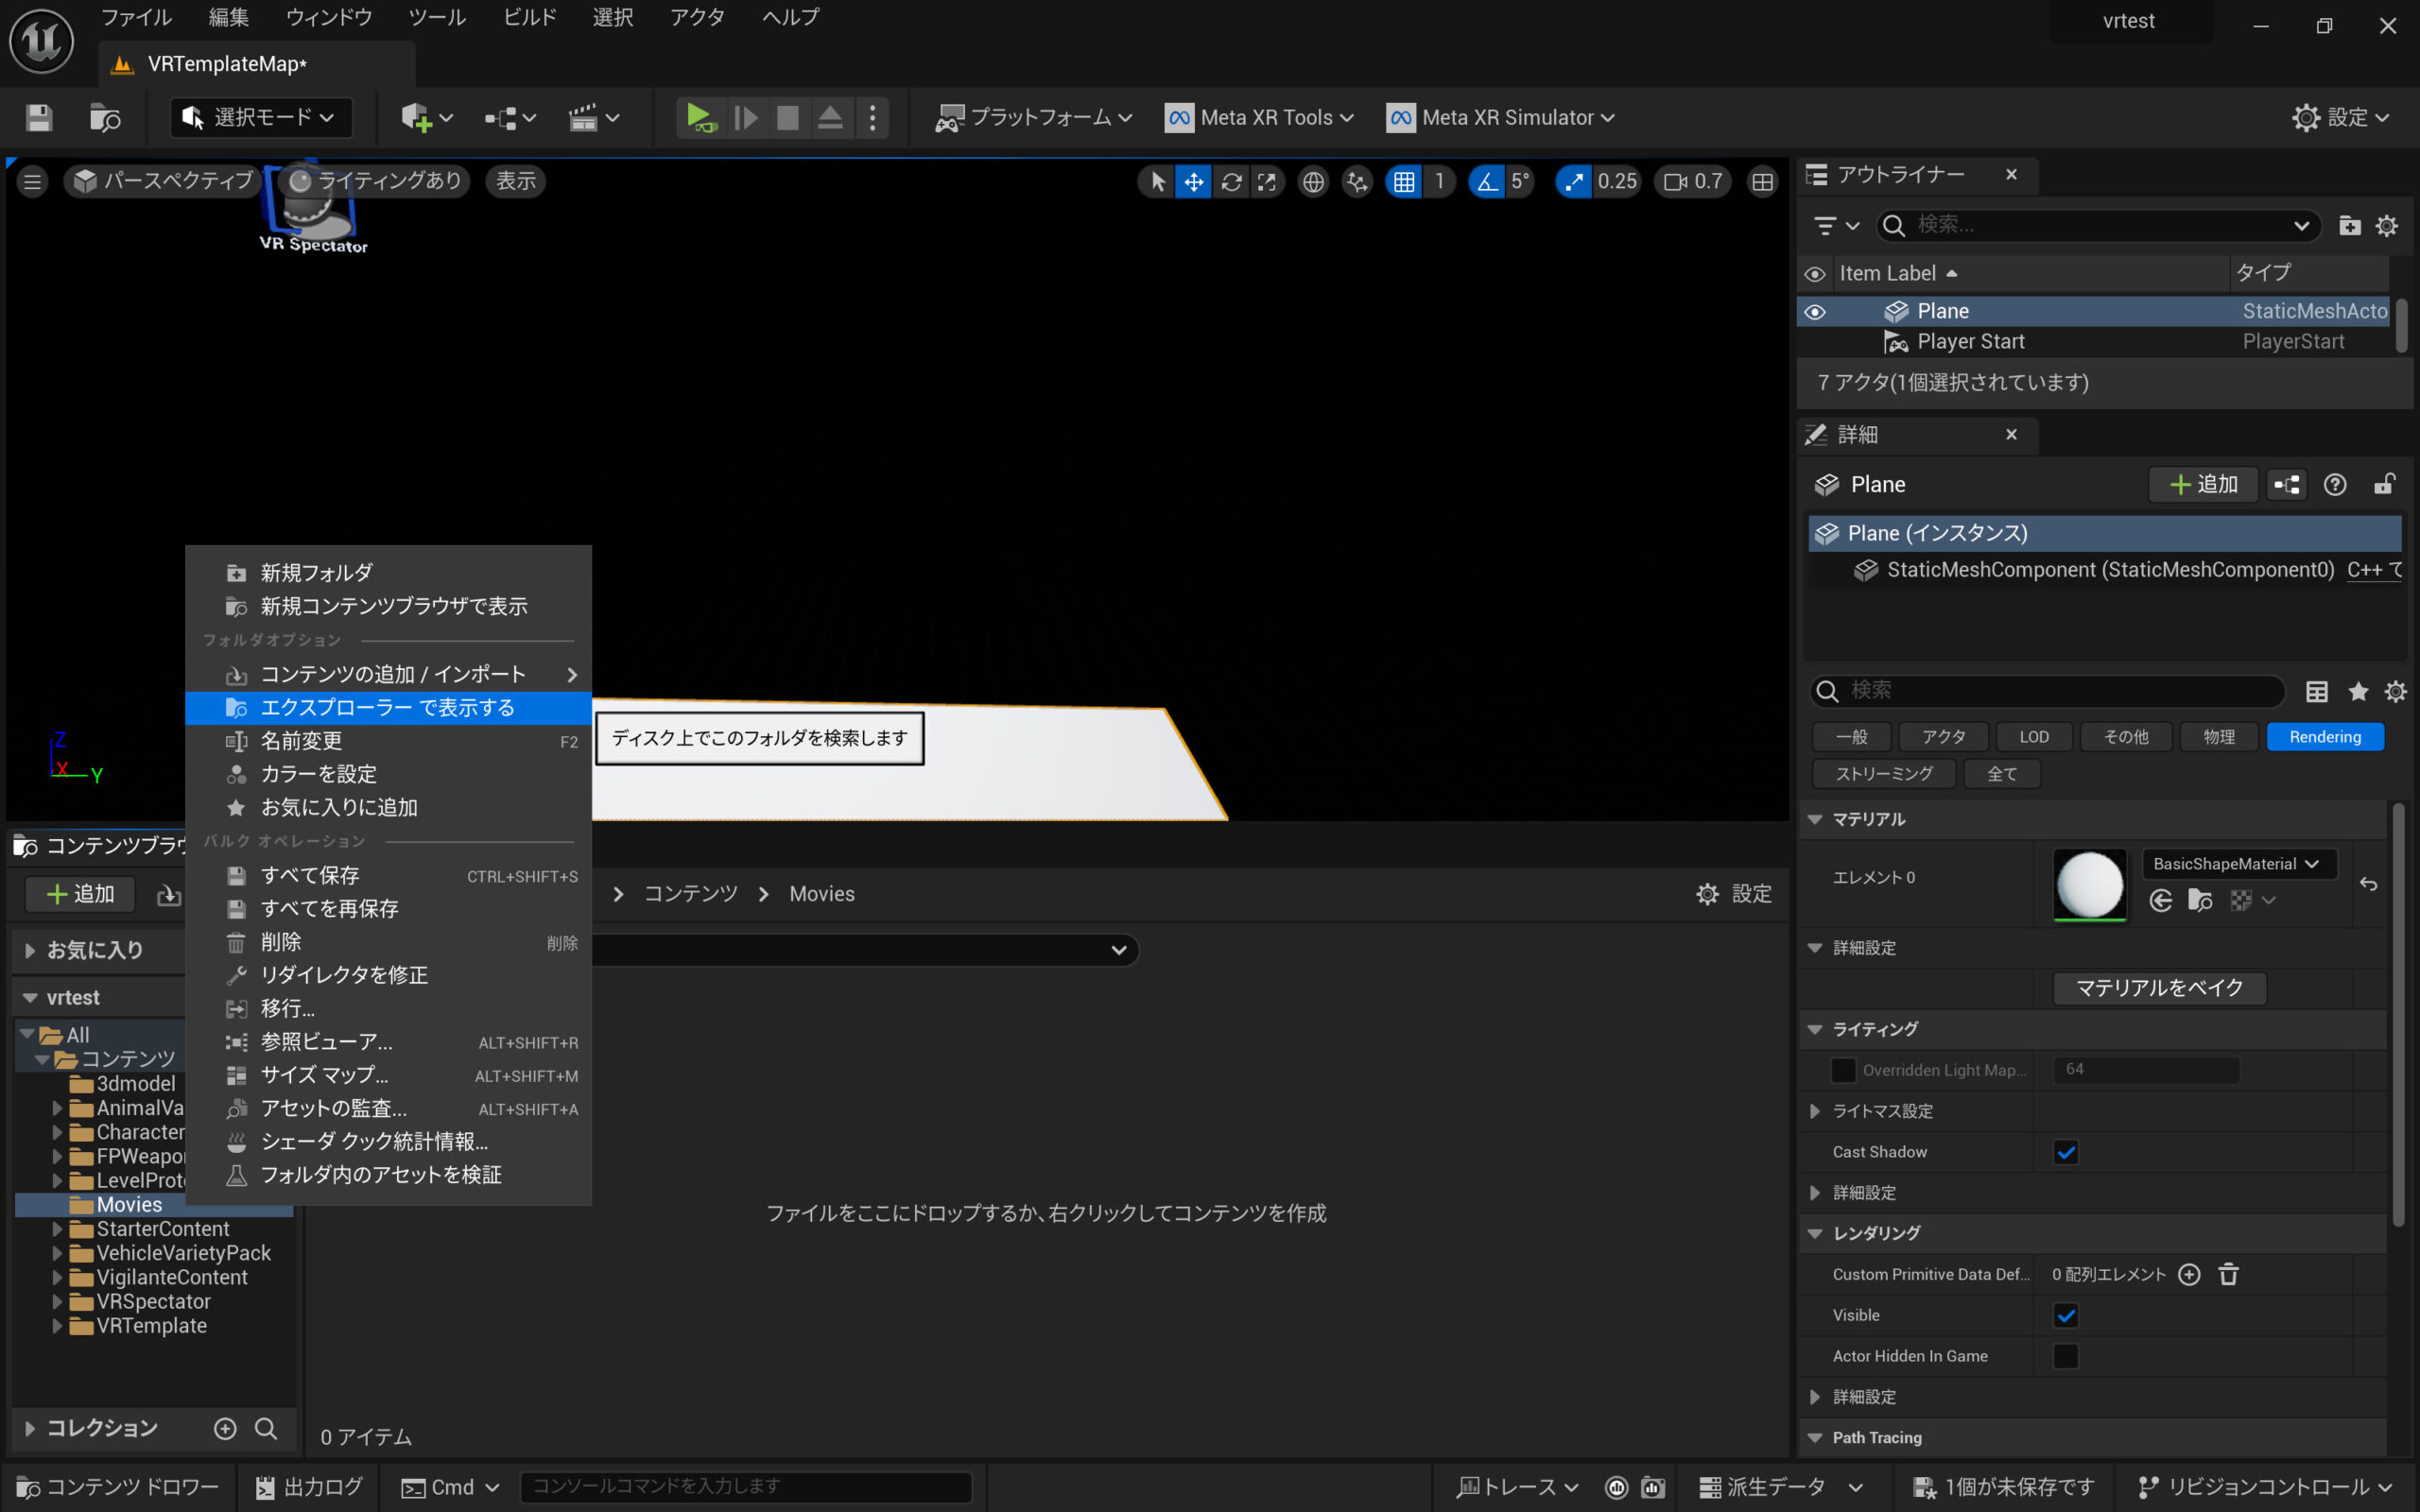Click the lock icon in Details panel
Image resolution: width=2420 pixels, height=1512 pixels.
coord(2384,485)
